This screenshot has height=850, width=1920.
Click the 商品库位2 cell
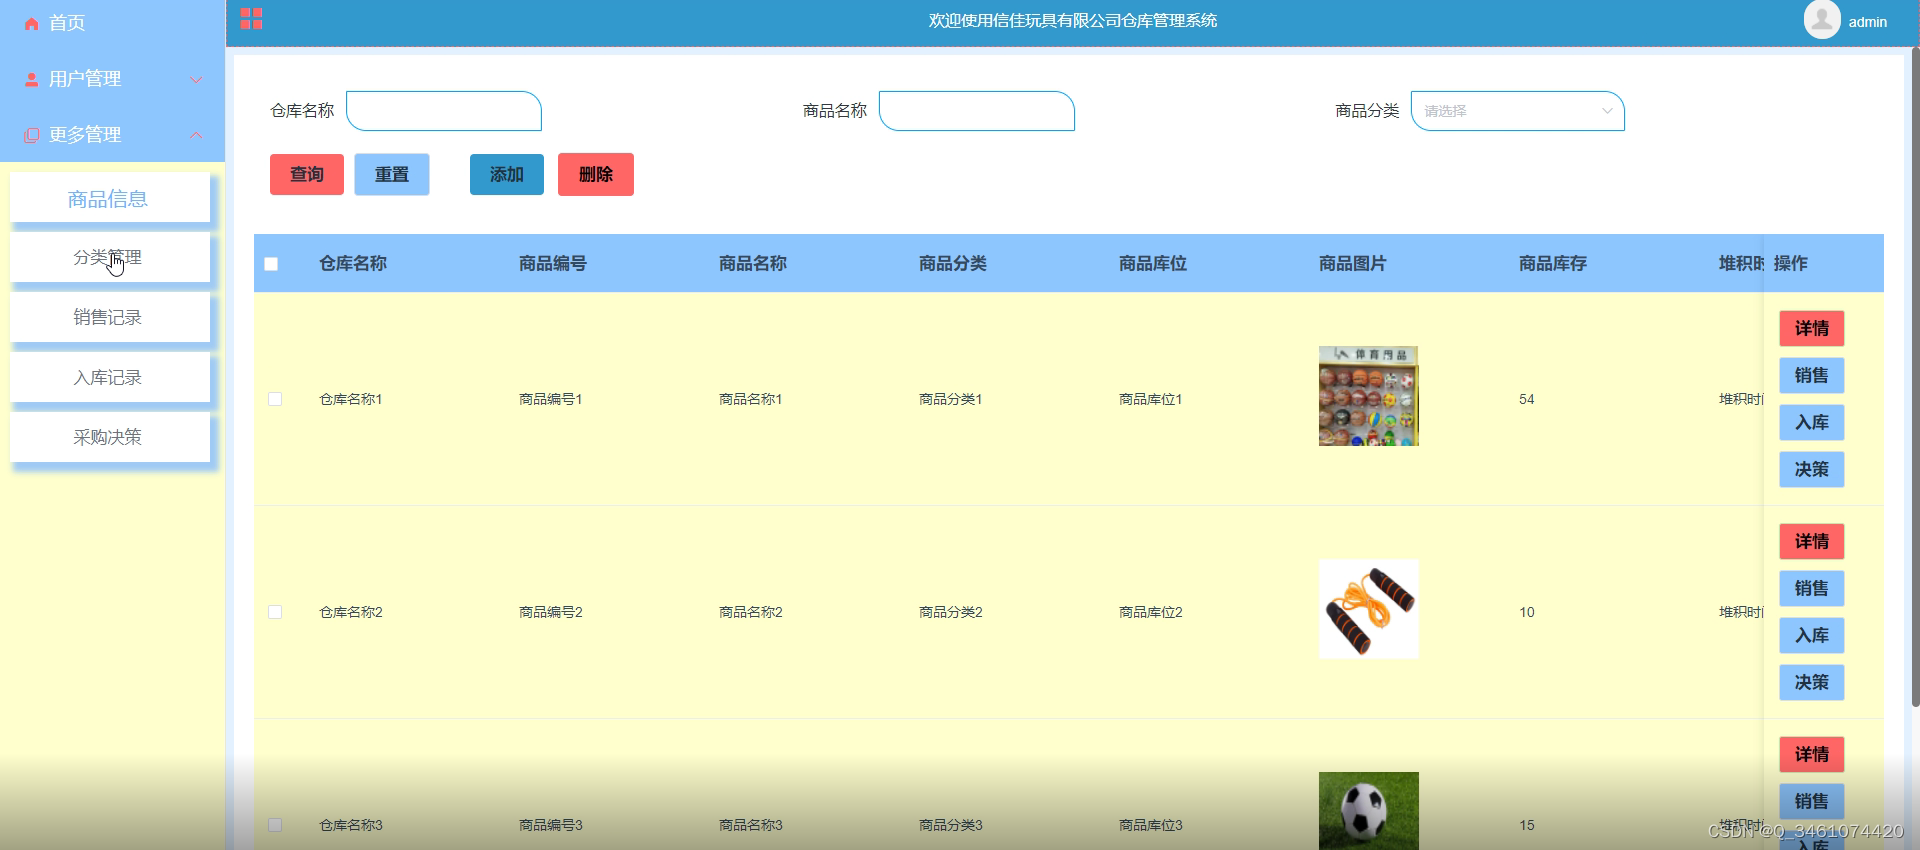coord(1151,612)
